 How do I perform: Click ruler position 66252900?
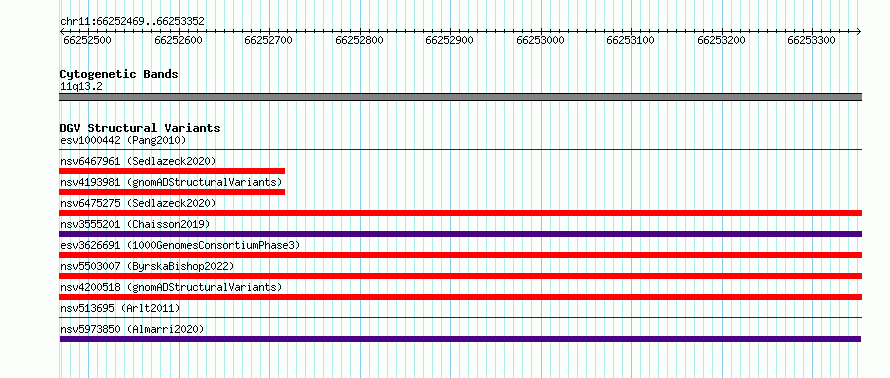[450, 40]
